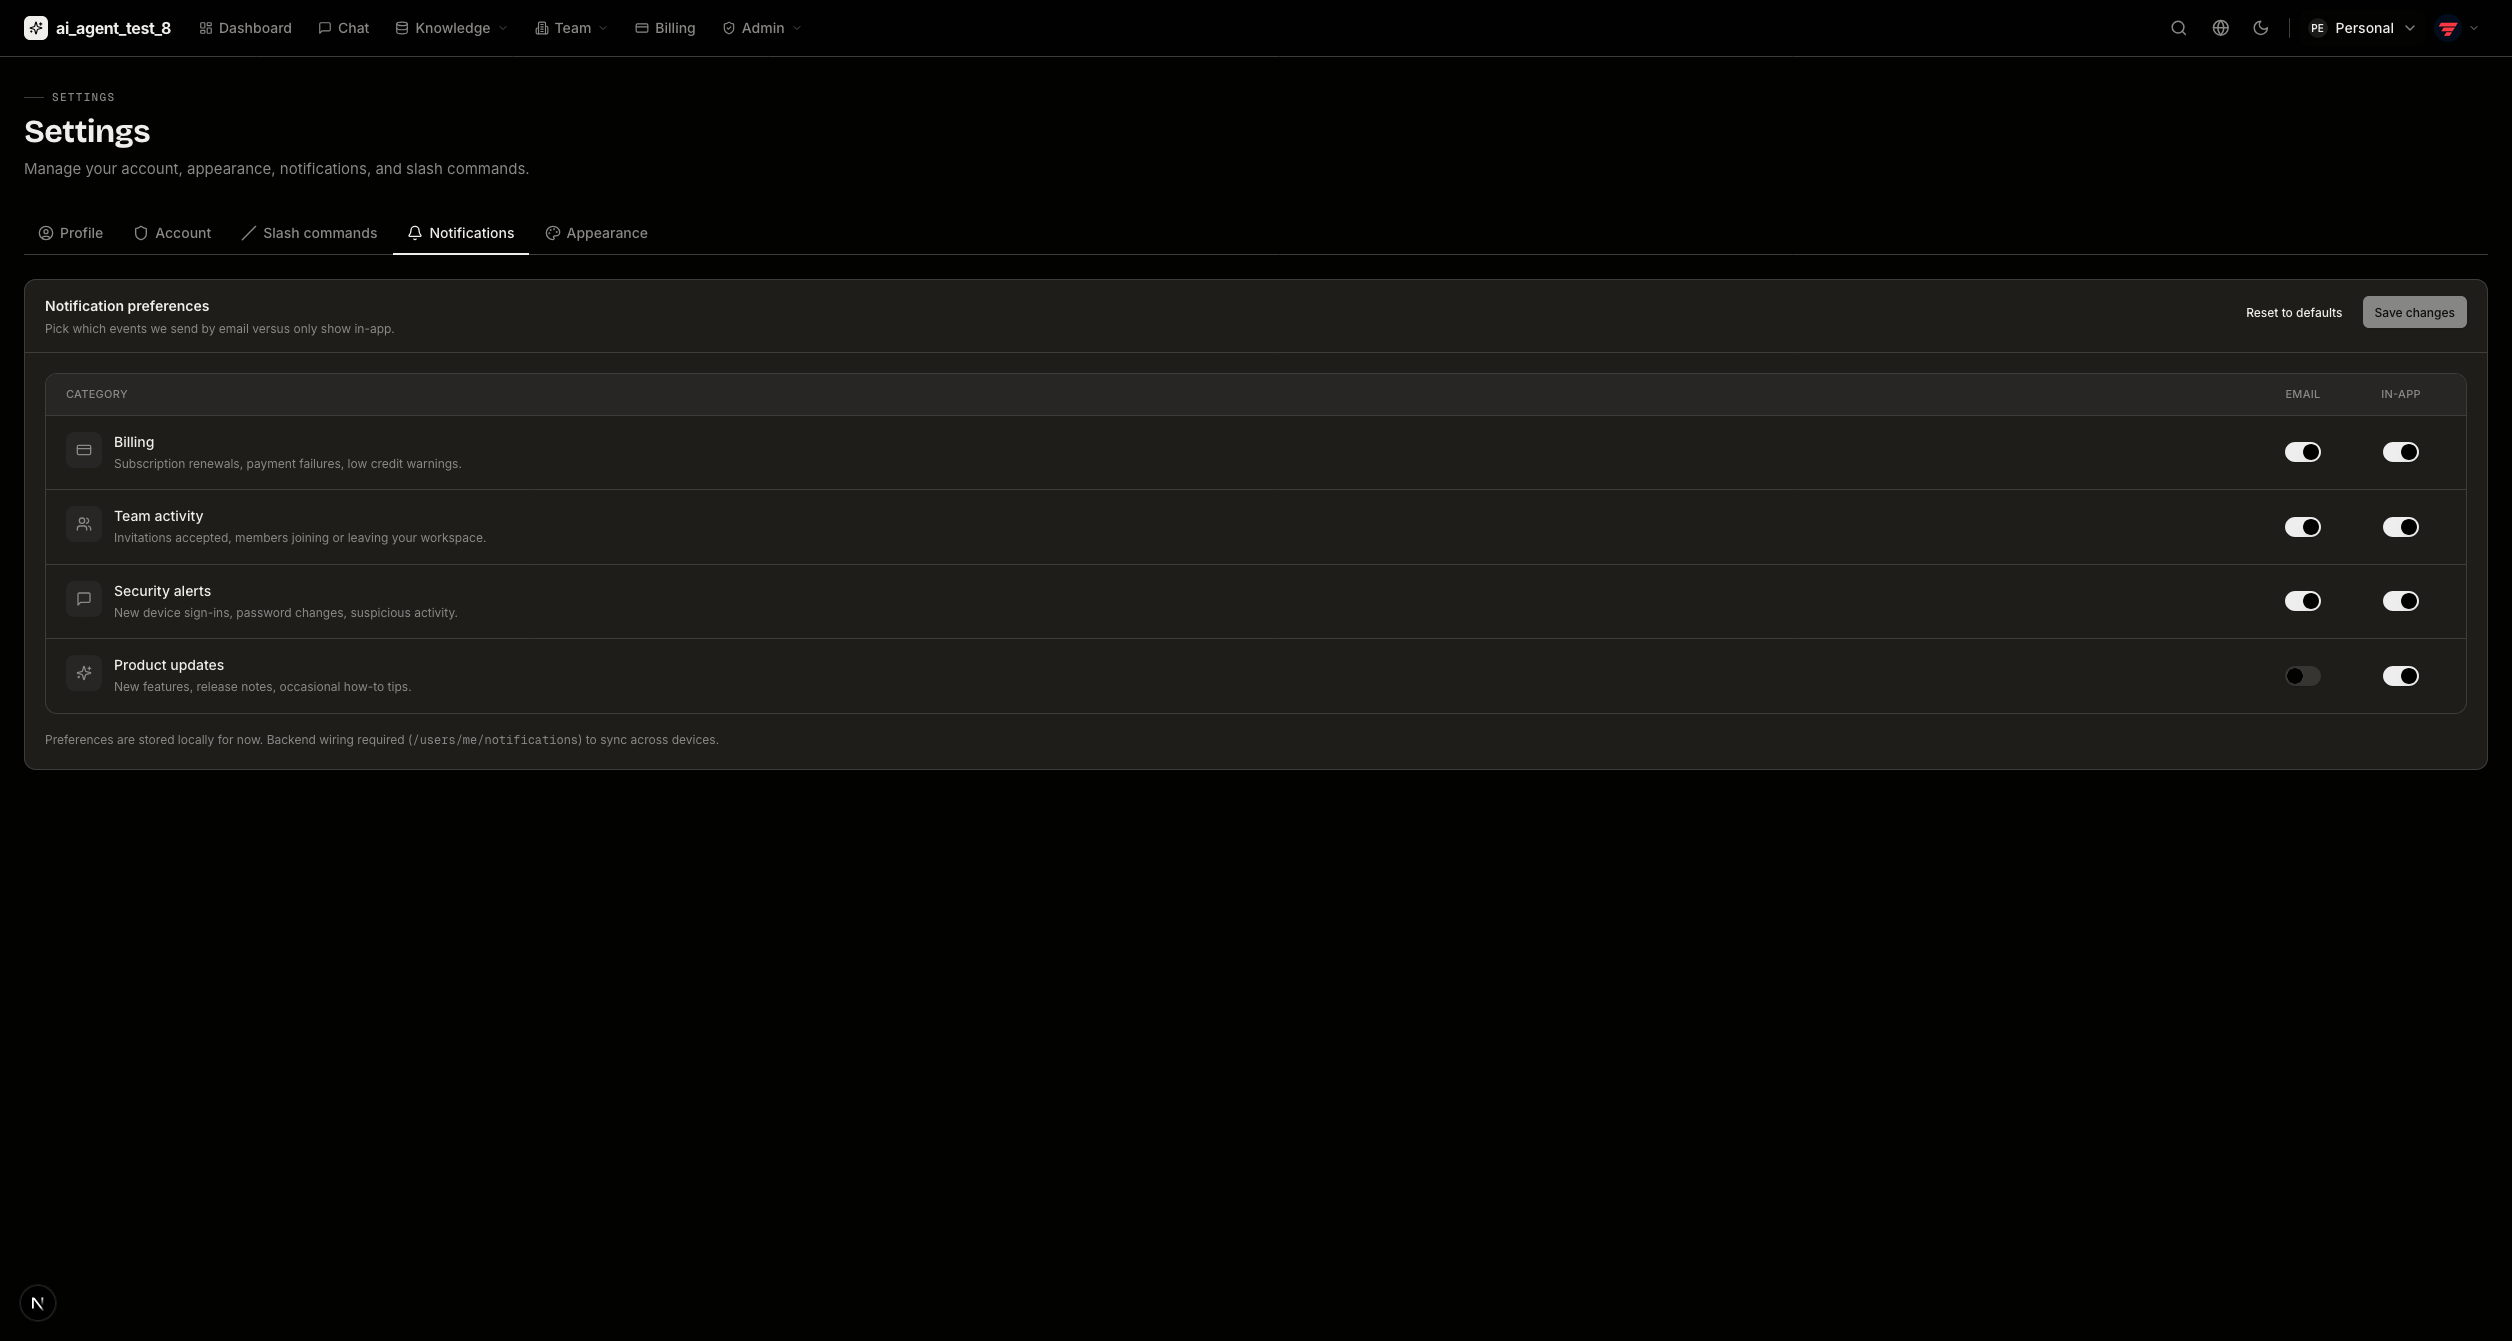Open the search icon in top bar
The image size is (2512, 1341).
[x=2178, y=28]
